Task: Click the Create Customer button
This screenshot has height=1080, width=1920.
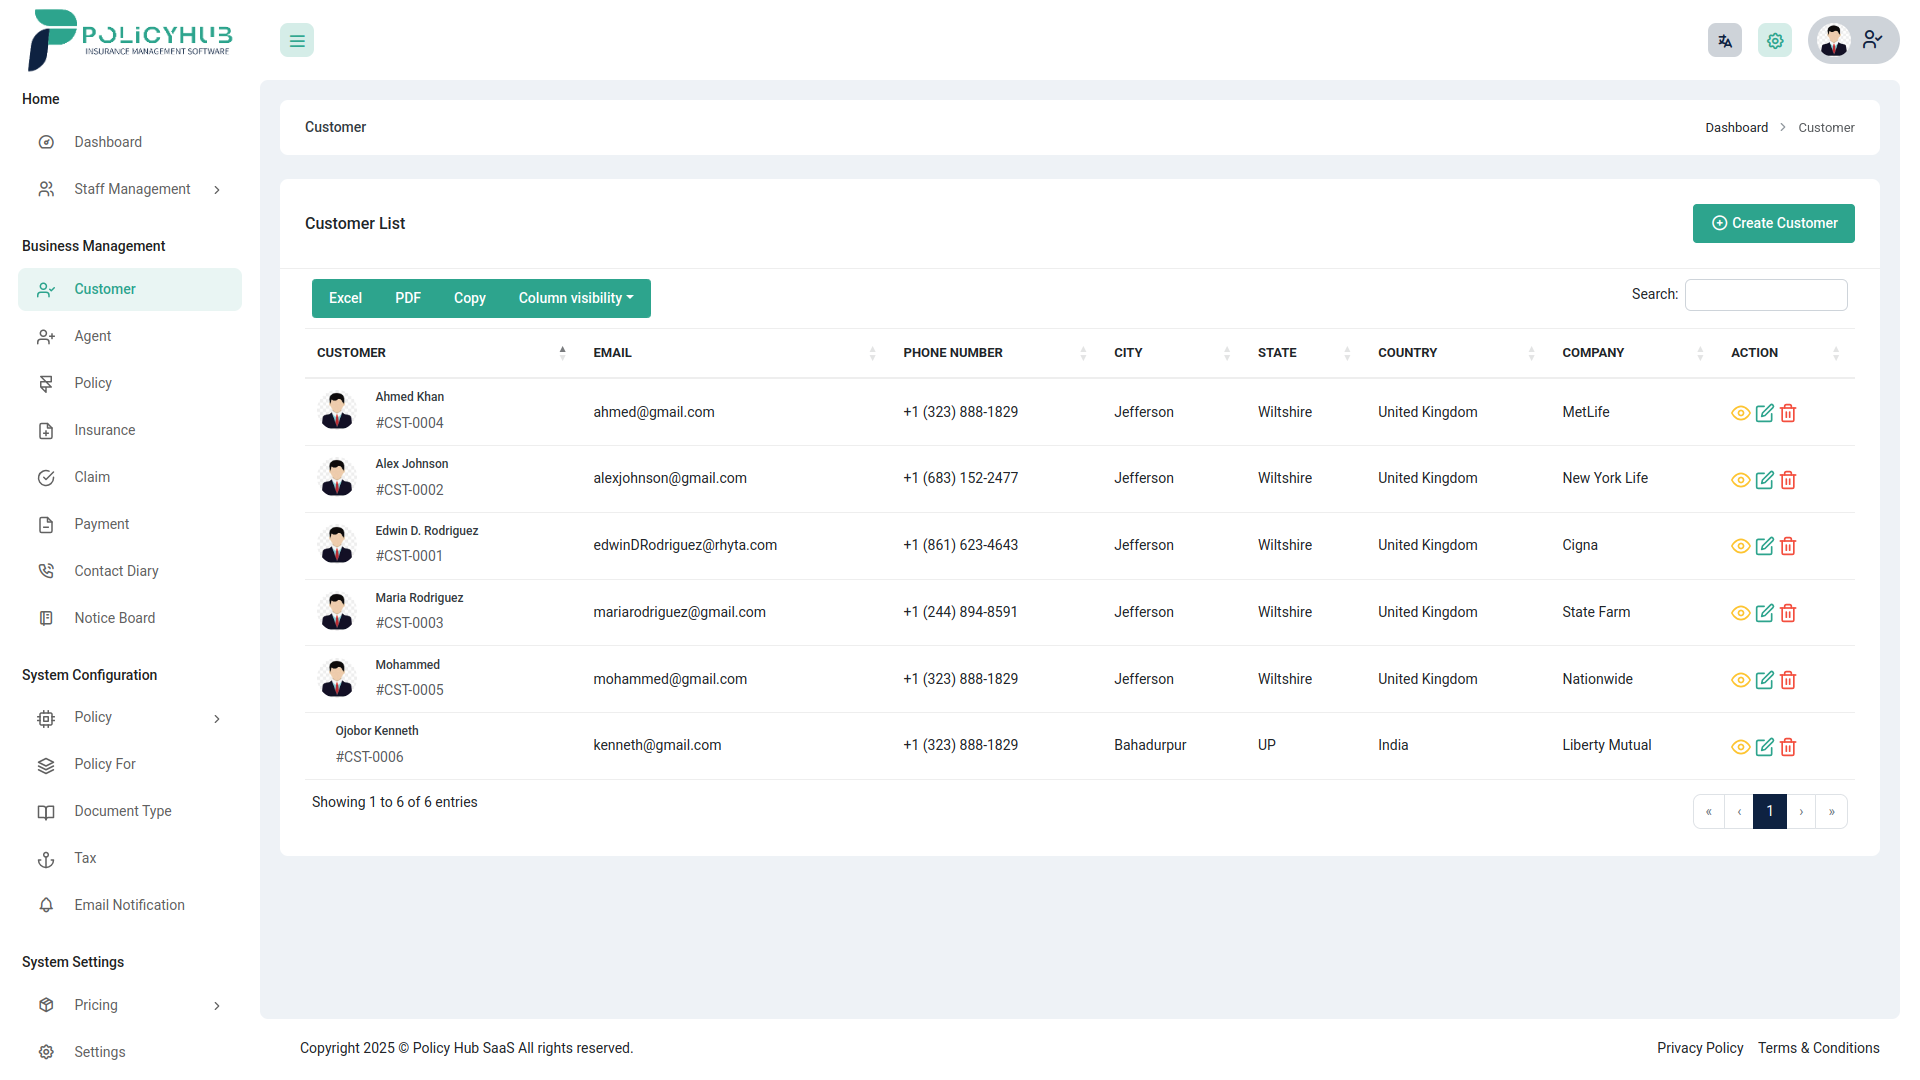Action: [1773, 223]
